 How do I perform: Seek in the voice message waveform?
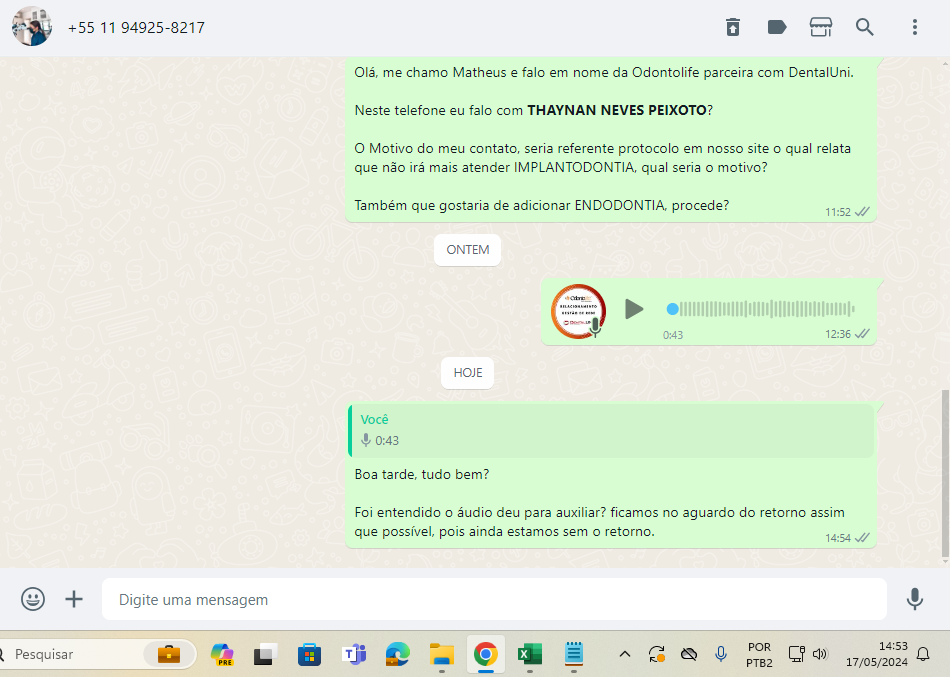click(x=760, y=309)
